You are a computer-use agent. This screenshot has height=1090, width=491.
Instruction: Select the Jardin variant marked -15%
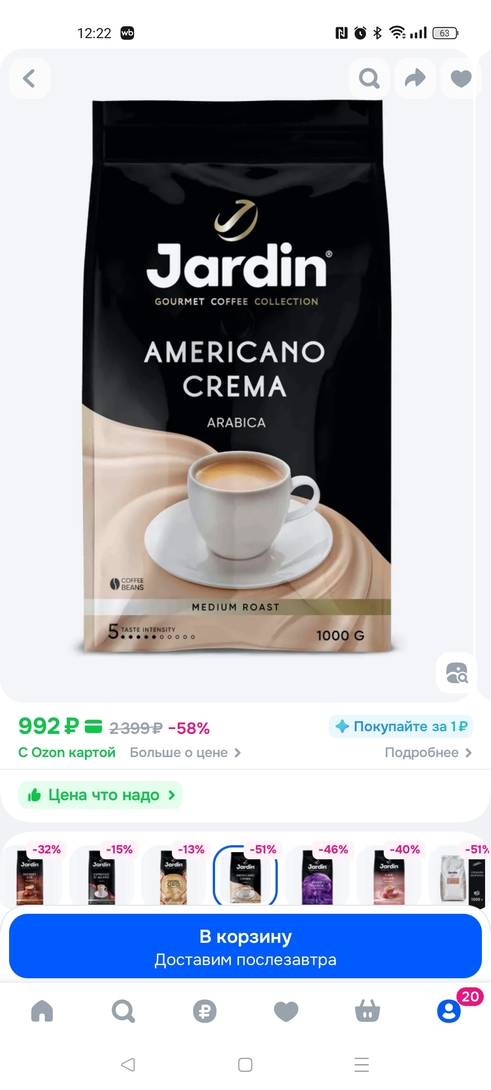102,876
